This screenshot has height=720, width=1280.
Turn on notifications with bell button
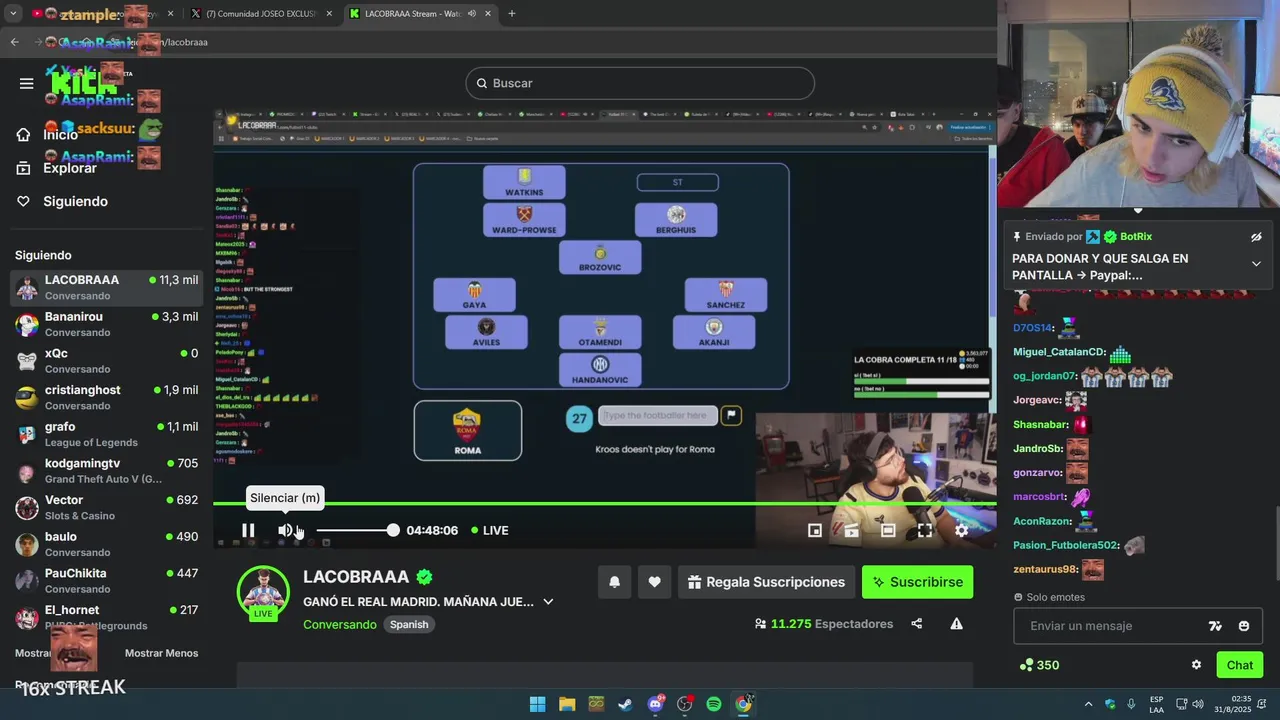[x=614, y=582]
